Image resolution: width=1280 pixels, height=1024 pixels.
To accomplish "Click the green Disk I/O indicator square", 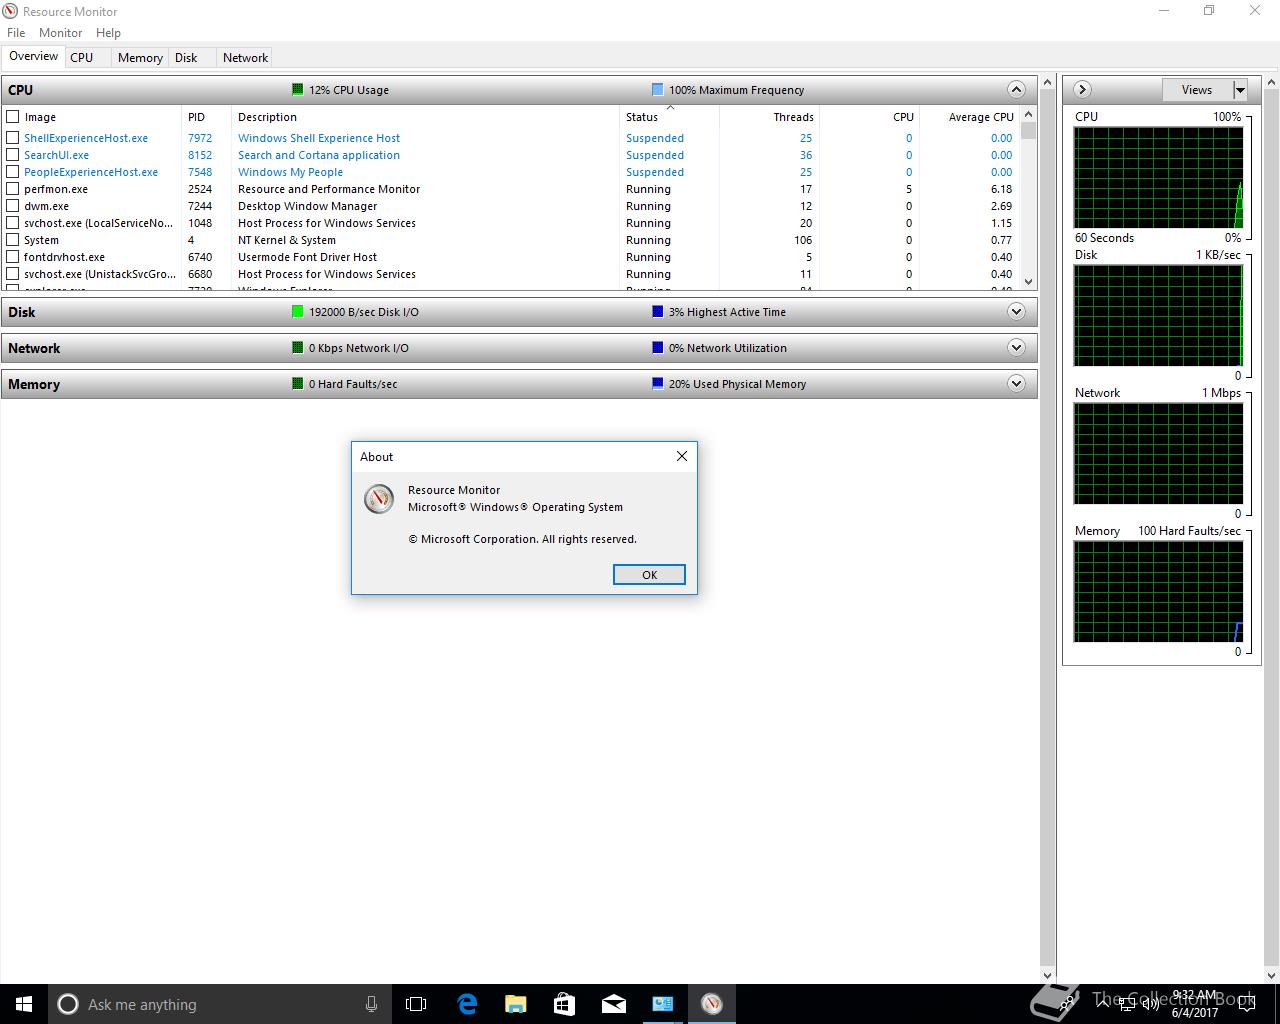I will pyautogui.click(x=297, y=311).
